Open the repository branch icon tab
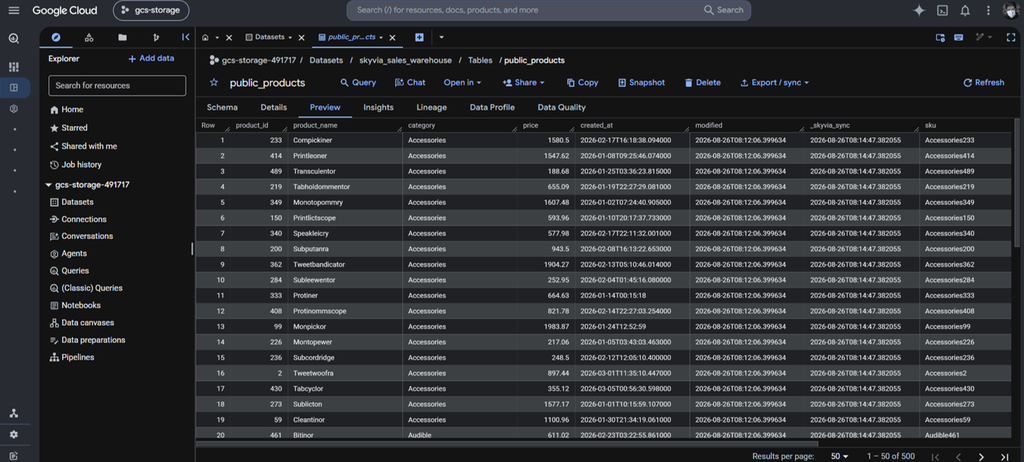 (155, 37)
